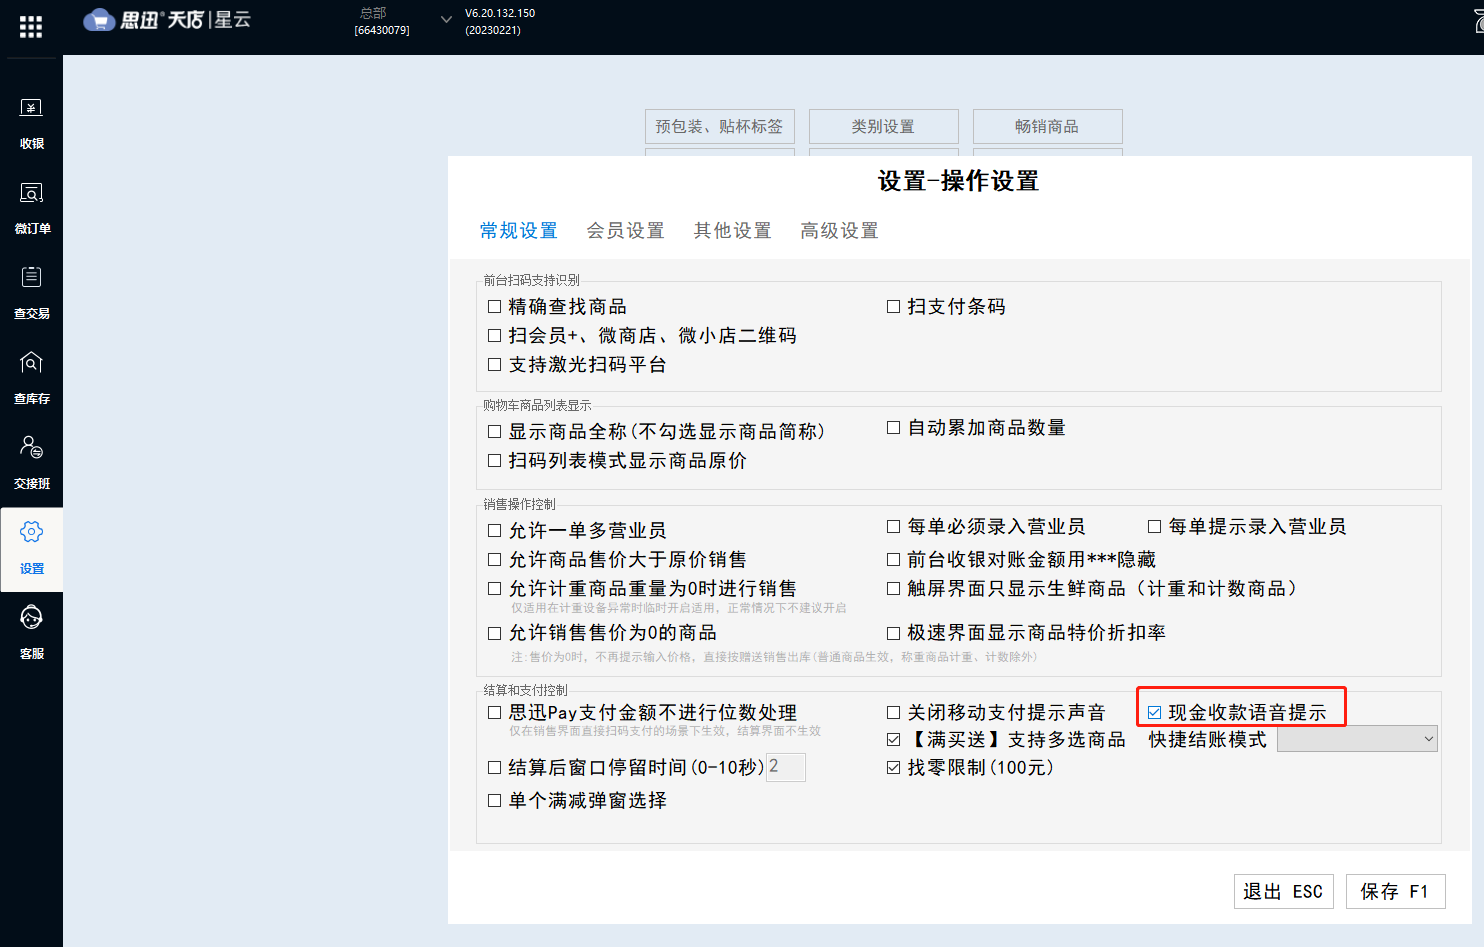Image resolution: width=1484 pixels, height=947 pixels.
Task: Check 极速界面显示商品特价折扣率
Action: point(893,633)
